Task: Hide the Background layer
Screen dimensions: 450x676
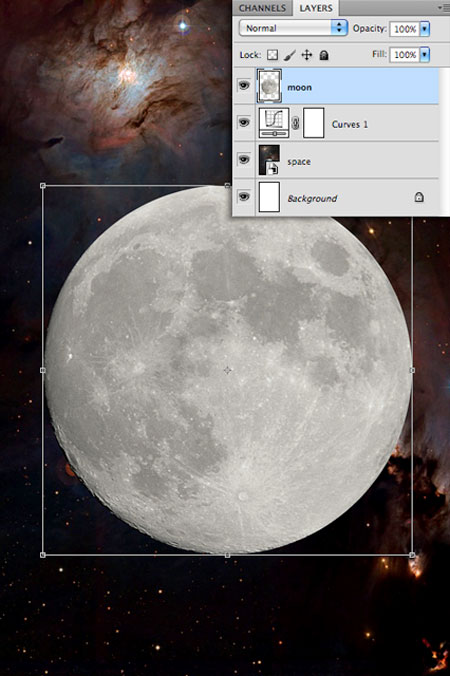Action: pyautogui.click(x=244, y=197)
